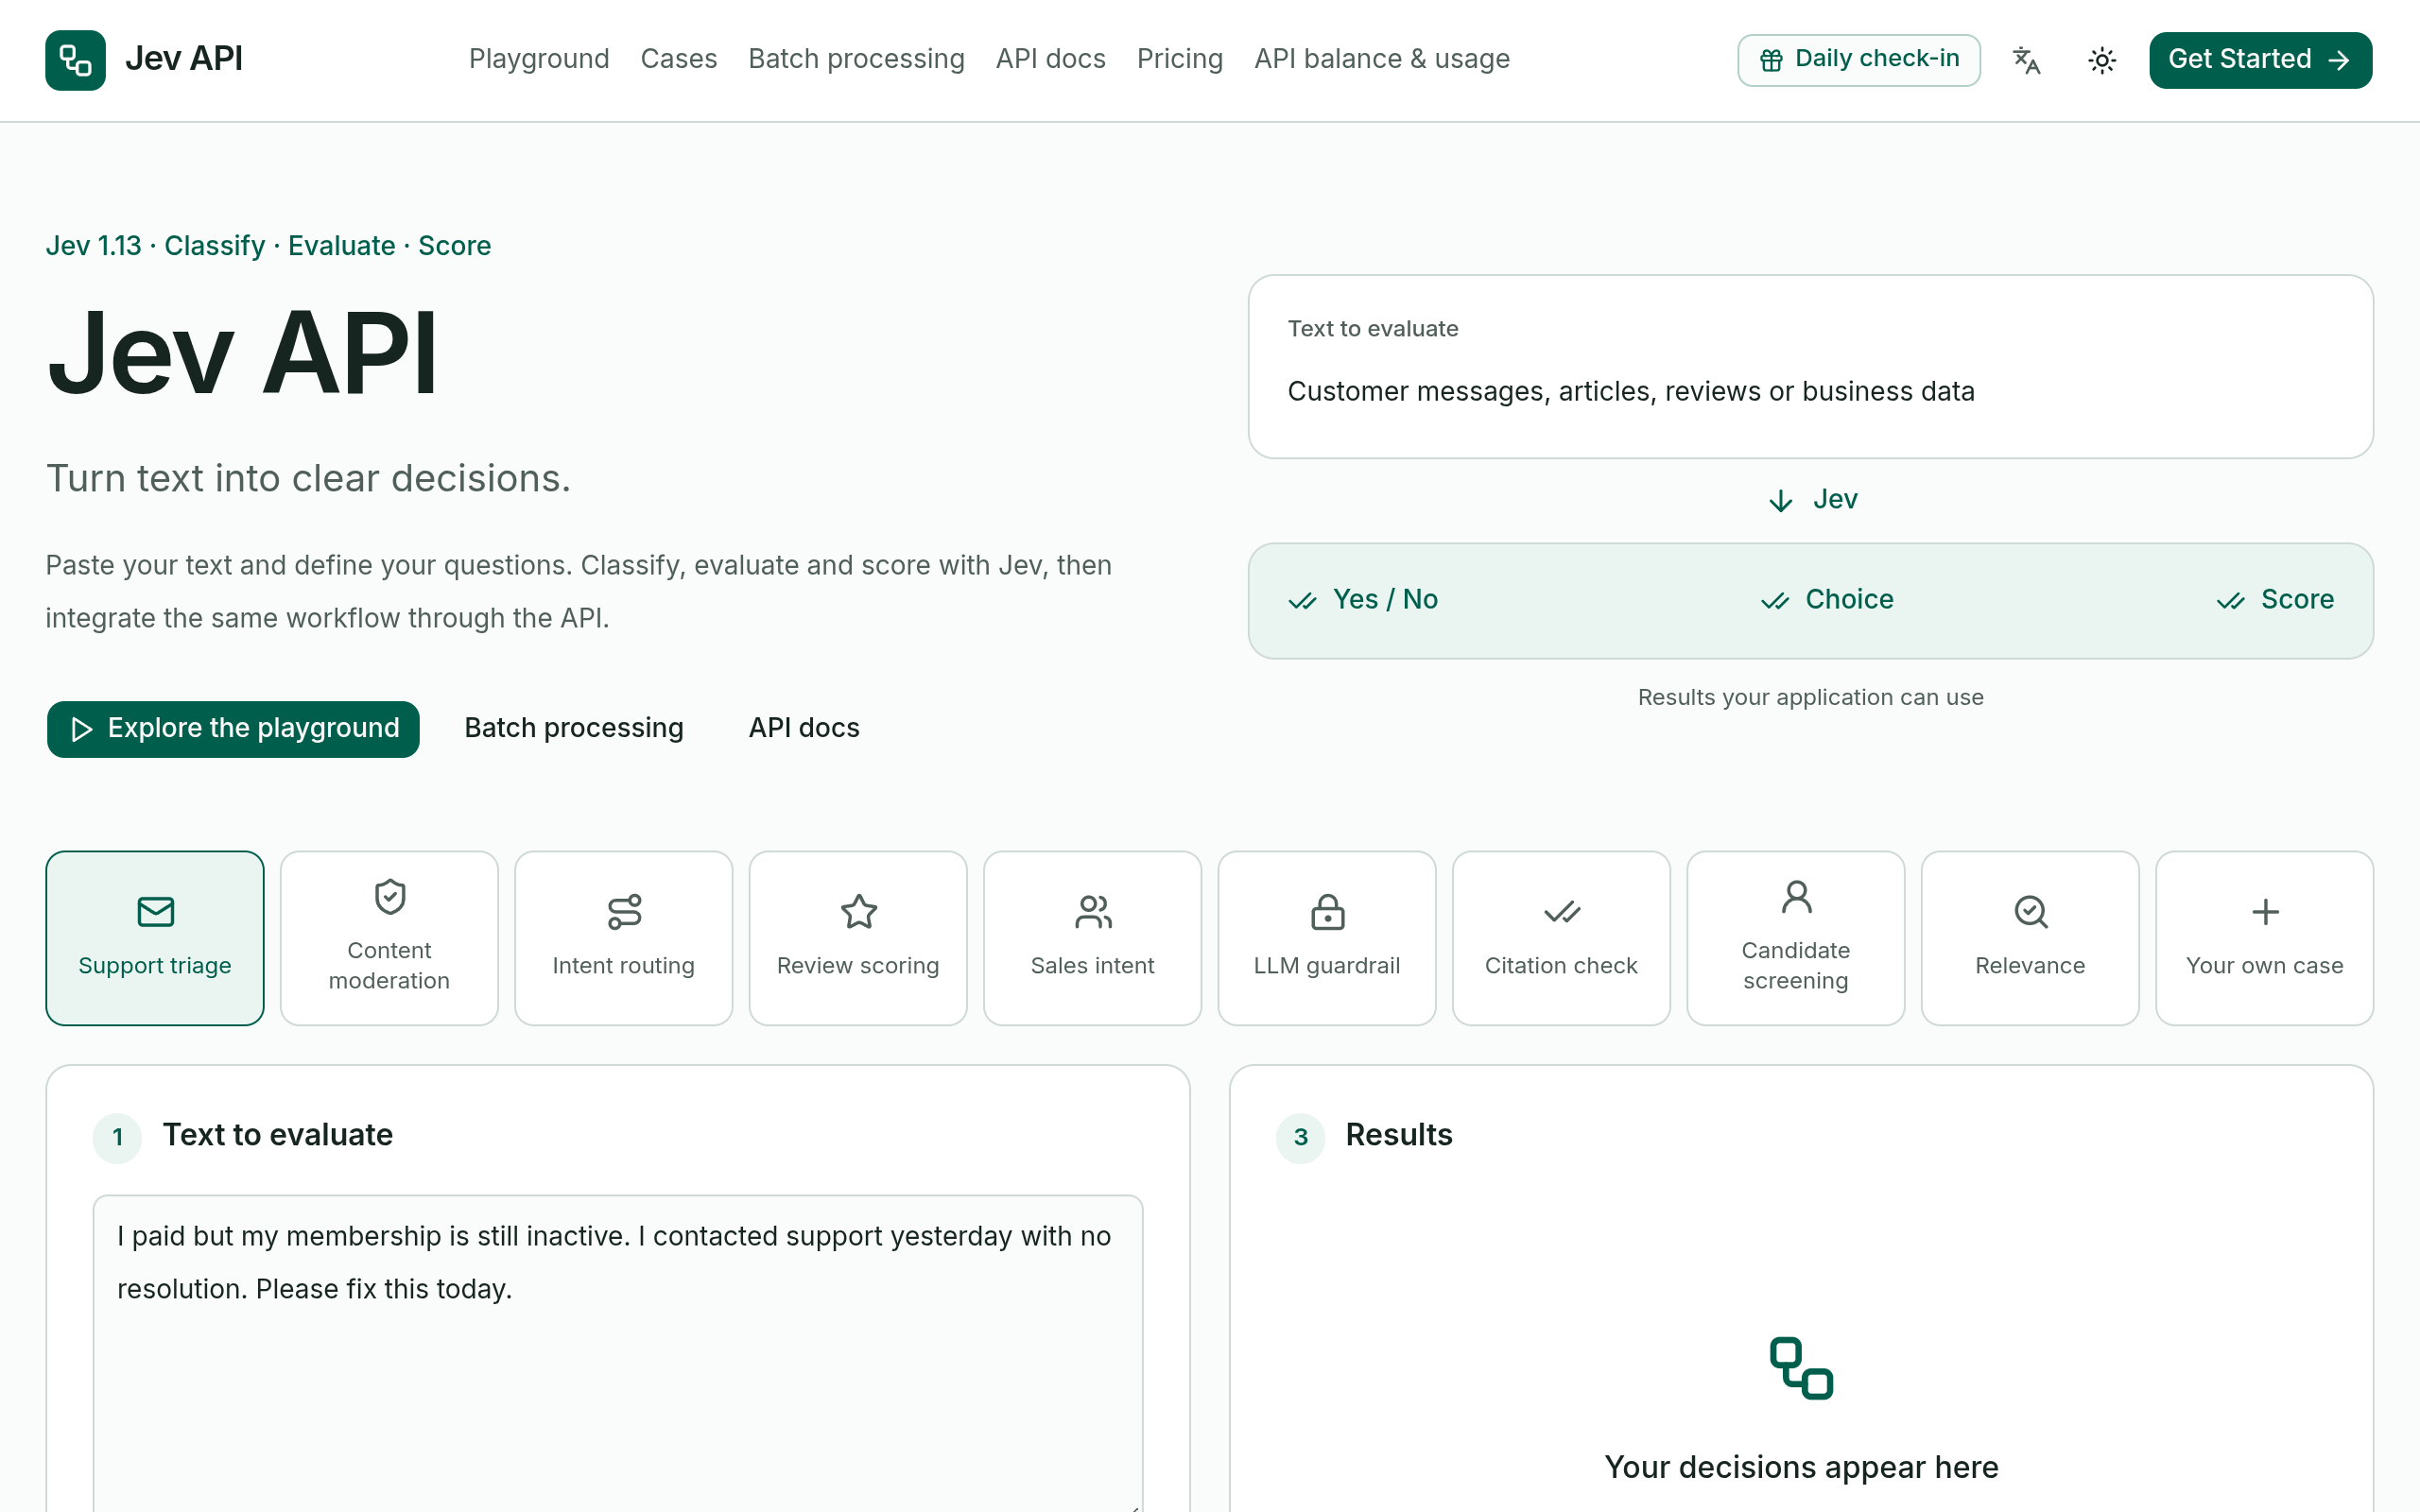Image resolution: width=2420 pixels, height=1512 pixels.
Task: Click the Get Started button
Action: [x=2260, y=60]
